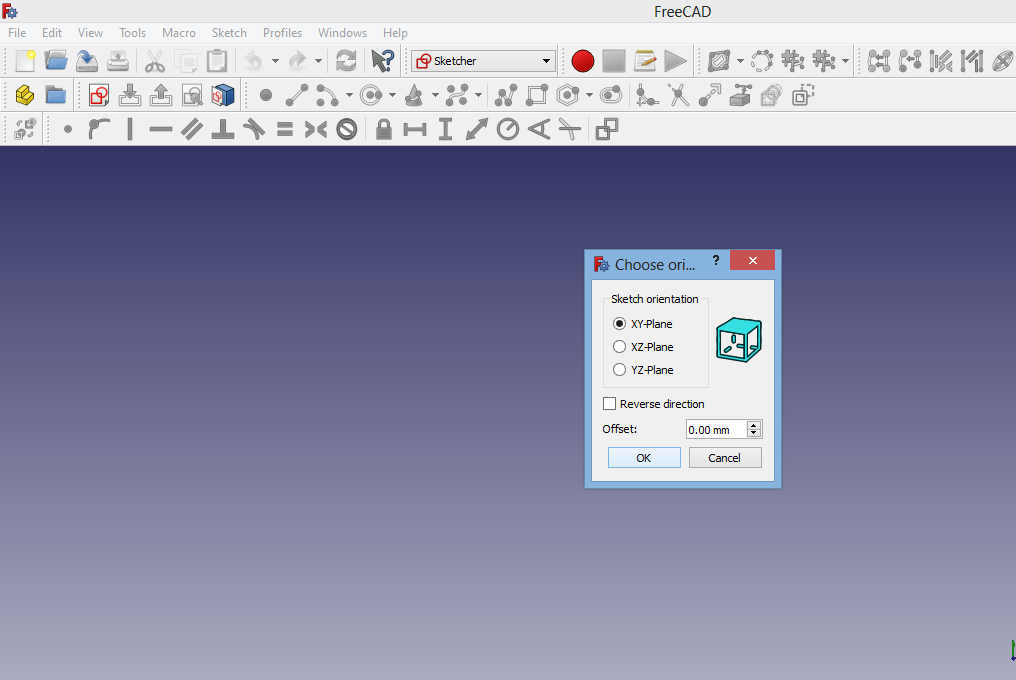Select the Create rectangle tool

[537, 95]
